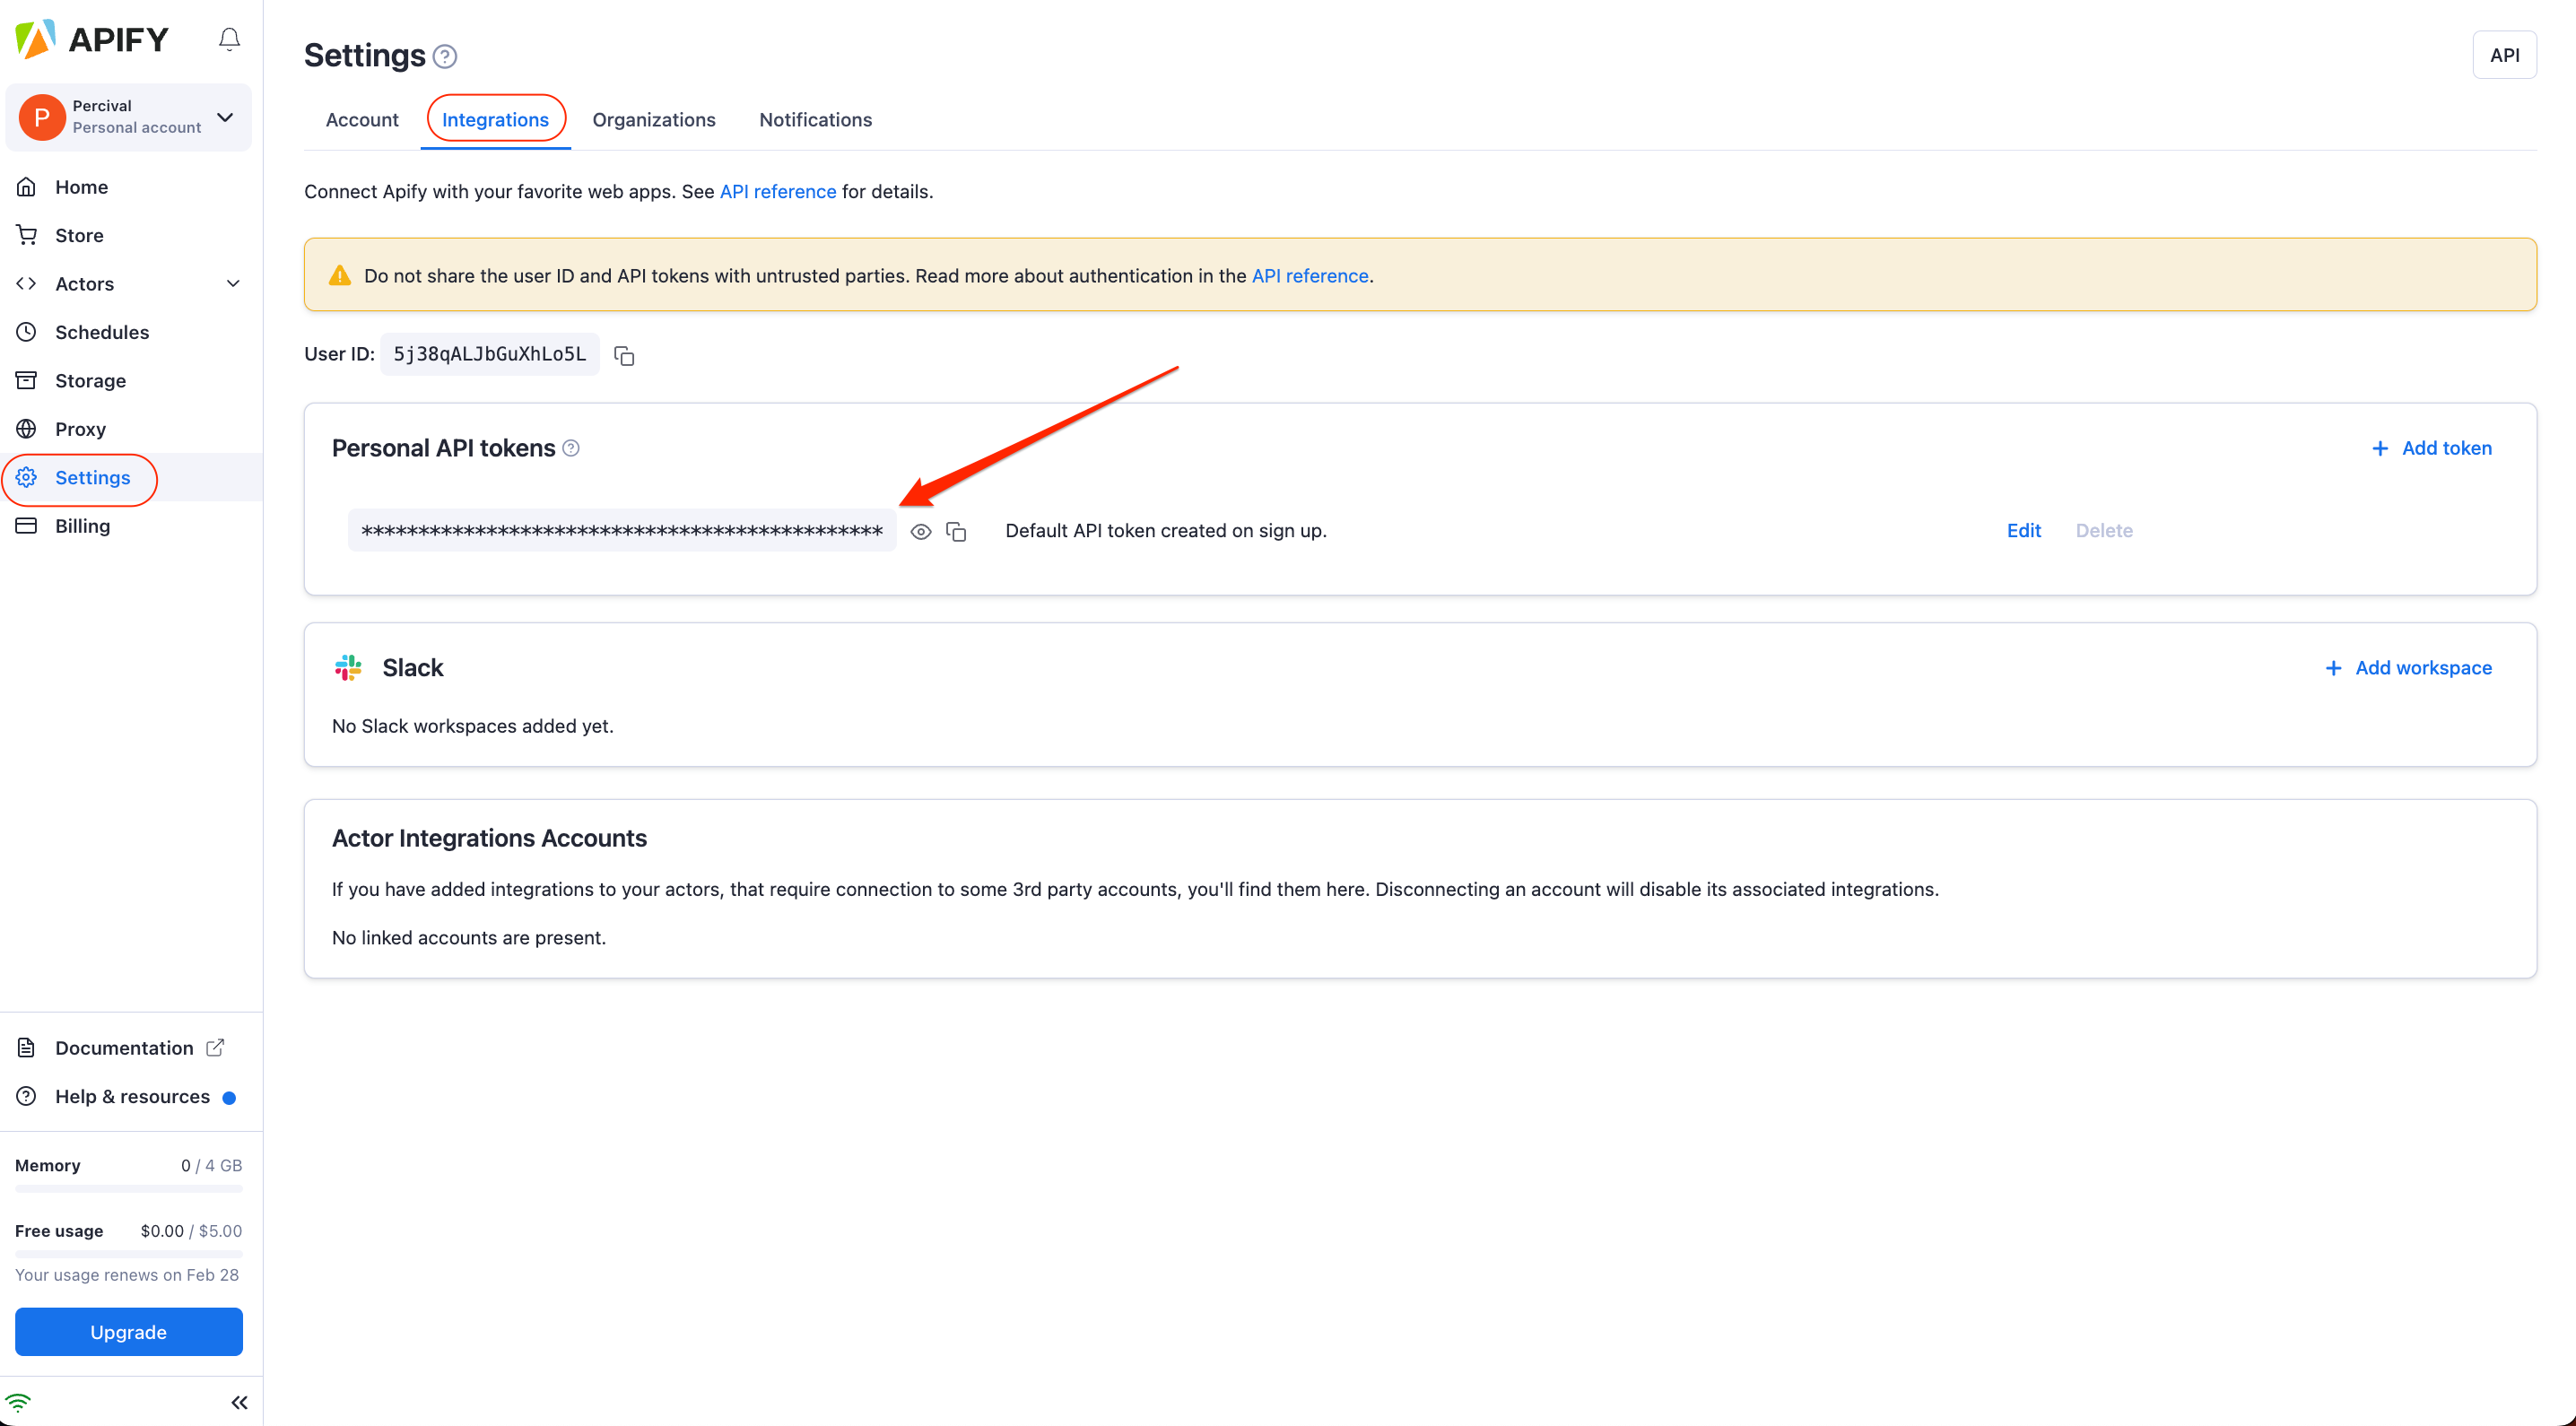Open the Account tab
Image resolution: width=2576 pixels, height=1426 pixels.
(361, 120)
